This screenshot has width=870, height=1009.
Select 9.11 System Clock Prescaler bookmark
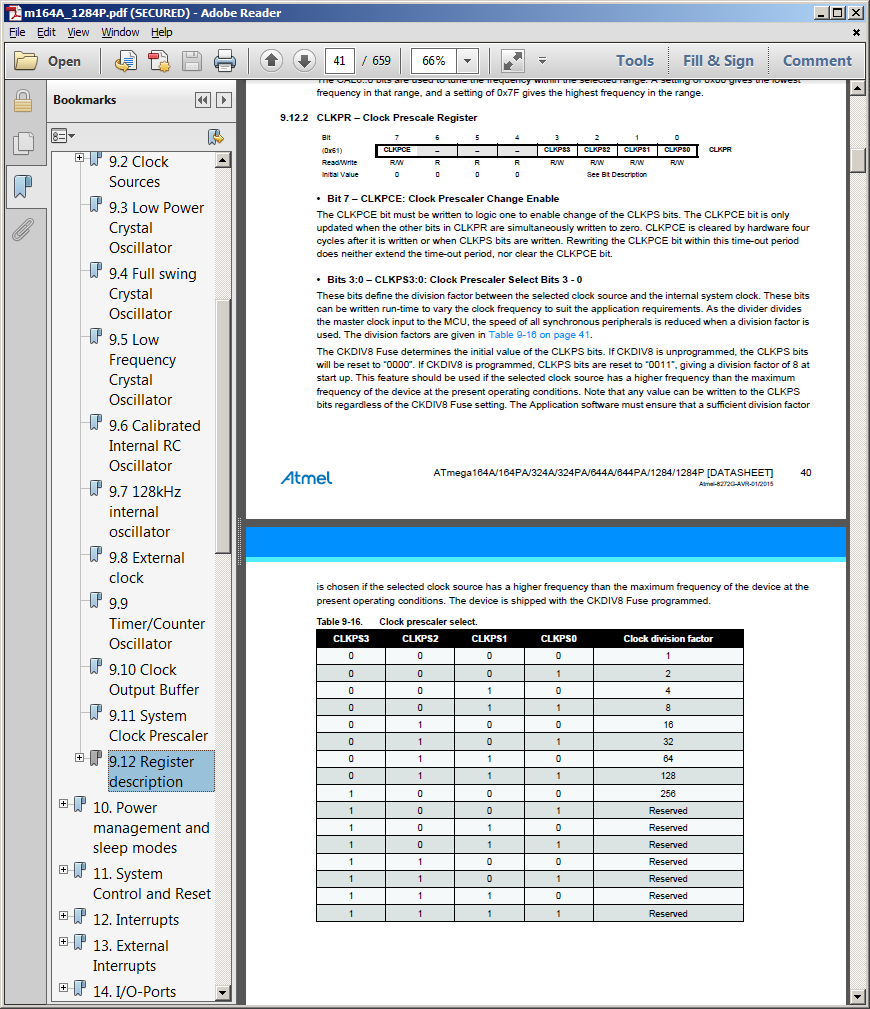tap(158, 725)
